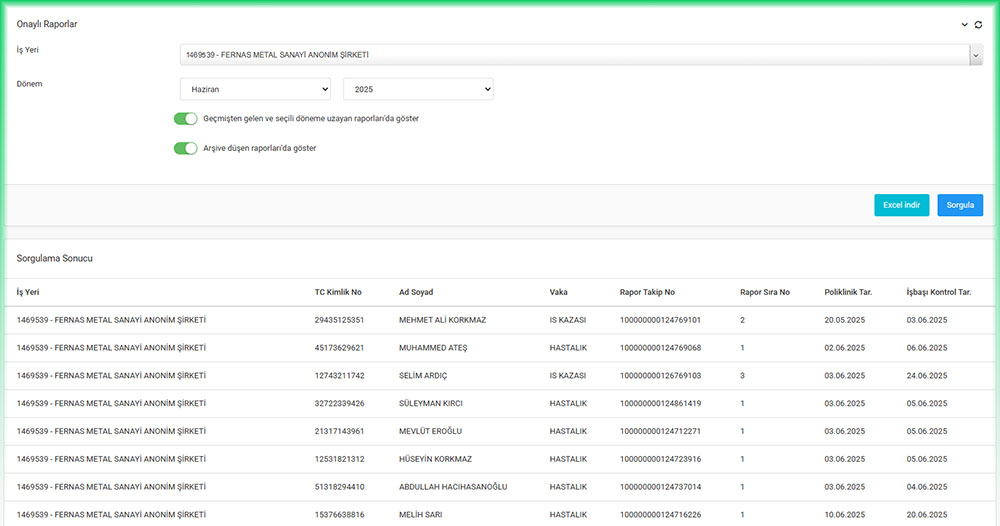Click the Rapor Takip No column header
The image size is (1000, 526).
(647, 292)
